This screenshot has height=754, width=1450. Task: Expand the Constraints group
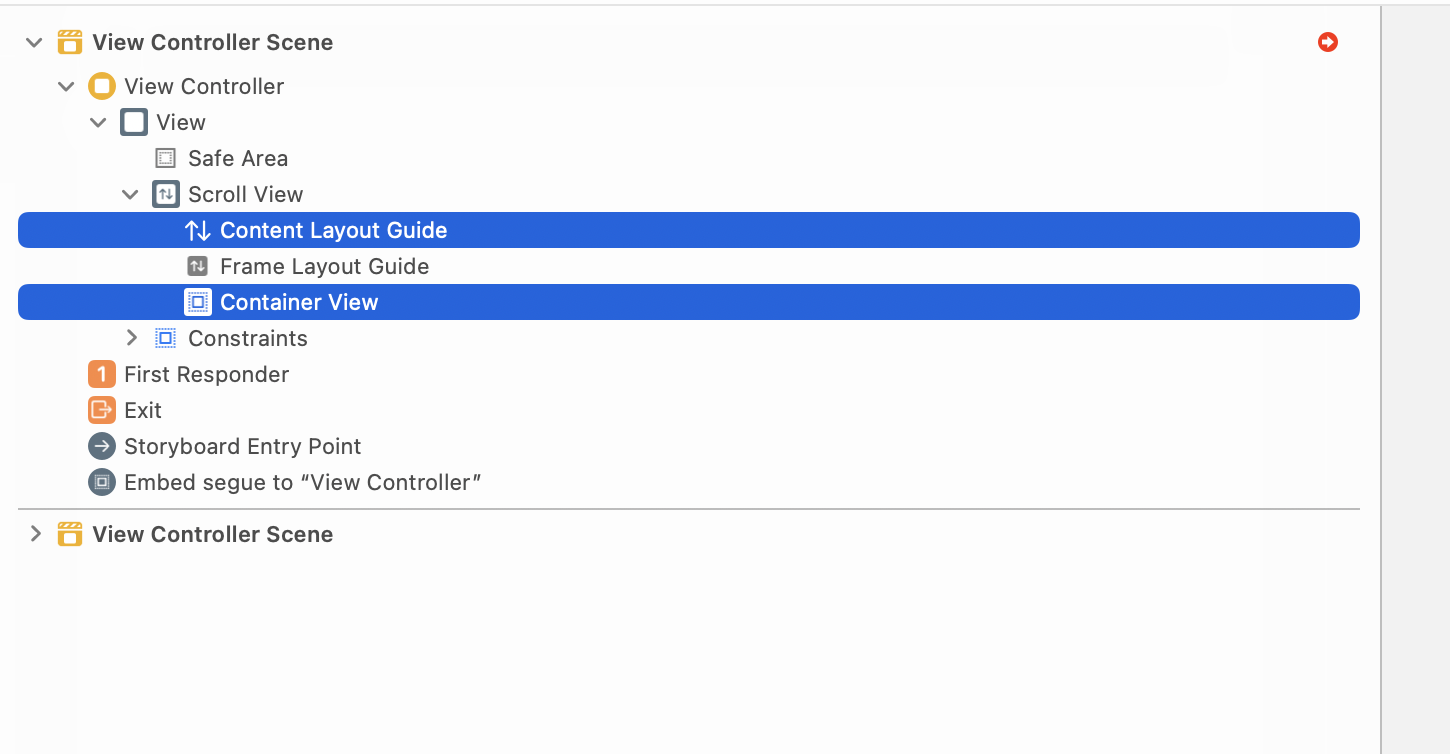pos(131,338)
